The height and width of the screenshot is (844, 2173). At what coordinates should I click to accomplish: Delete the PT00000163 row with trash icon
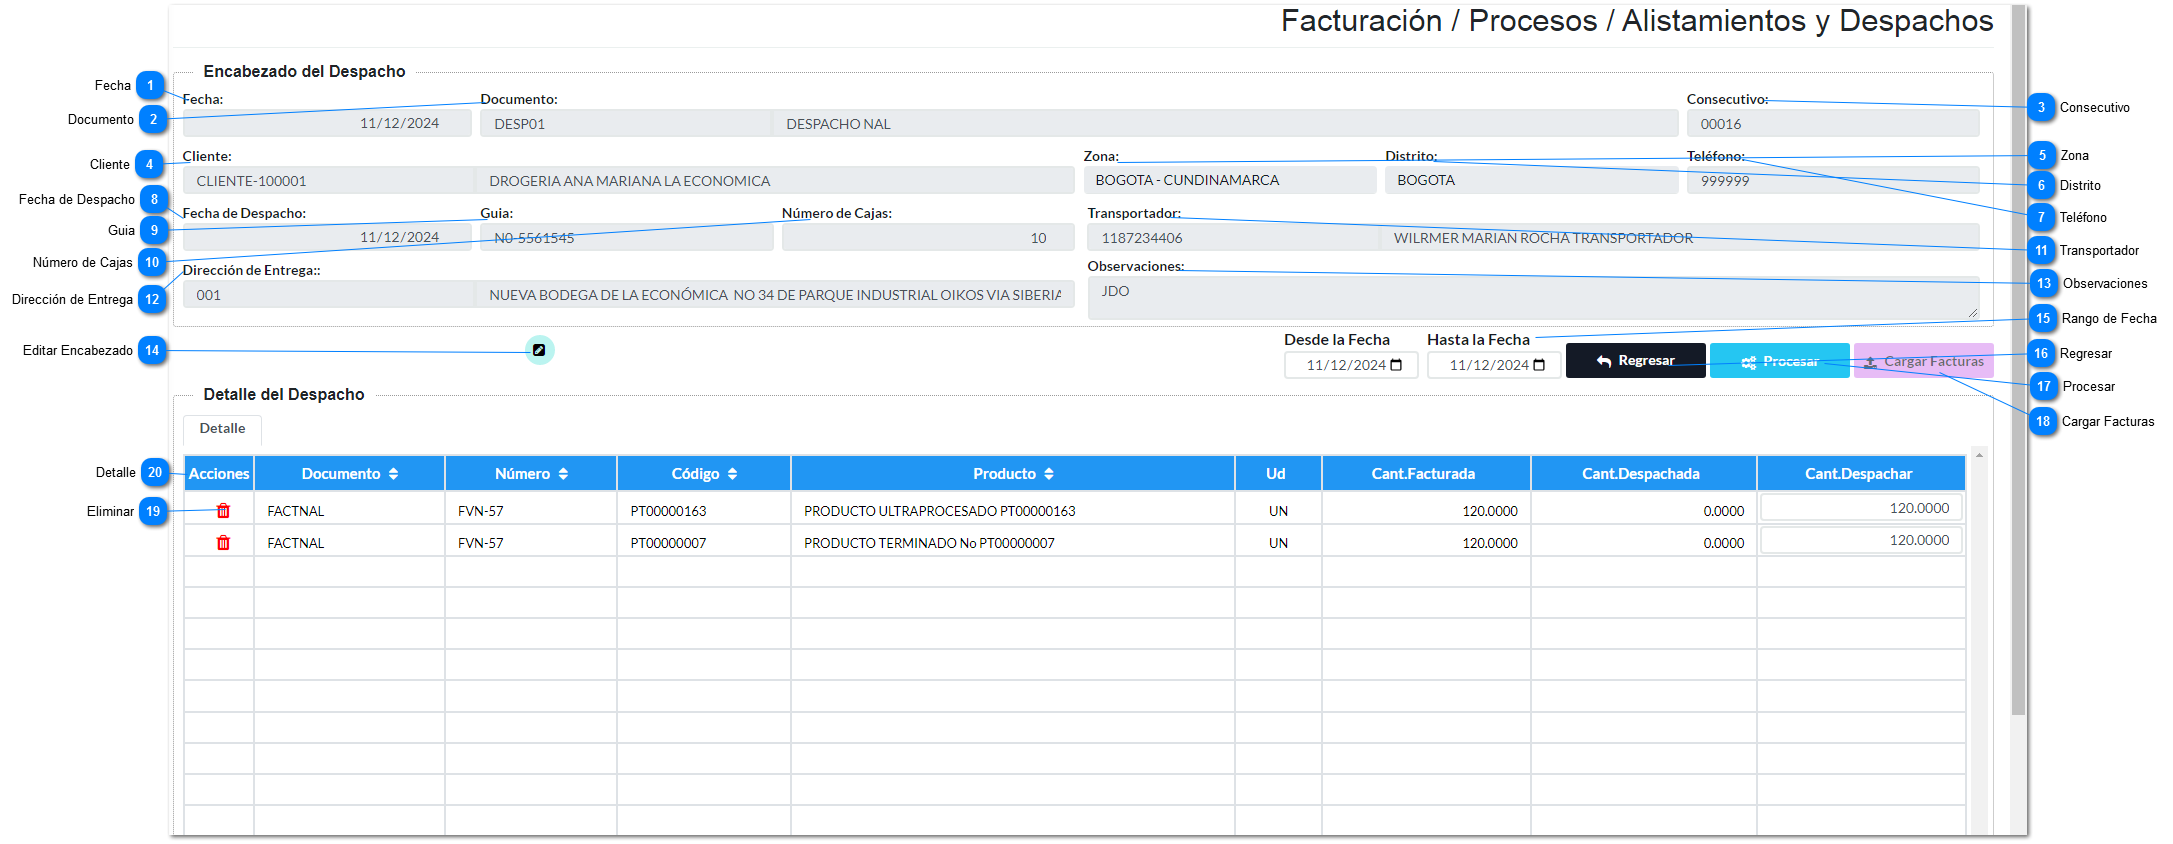pyautogui.click(x=223, y=511)
